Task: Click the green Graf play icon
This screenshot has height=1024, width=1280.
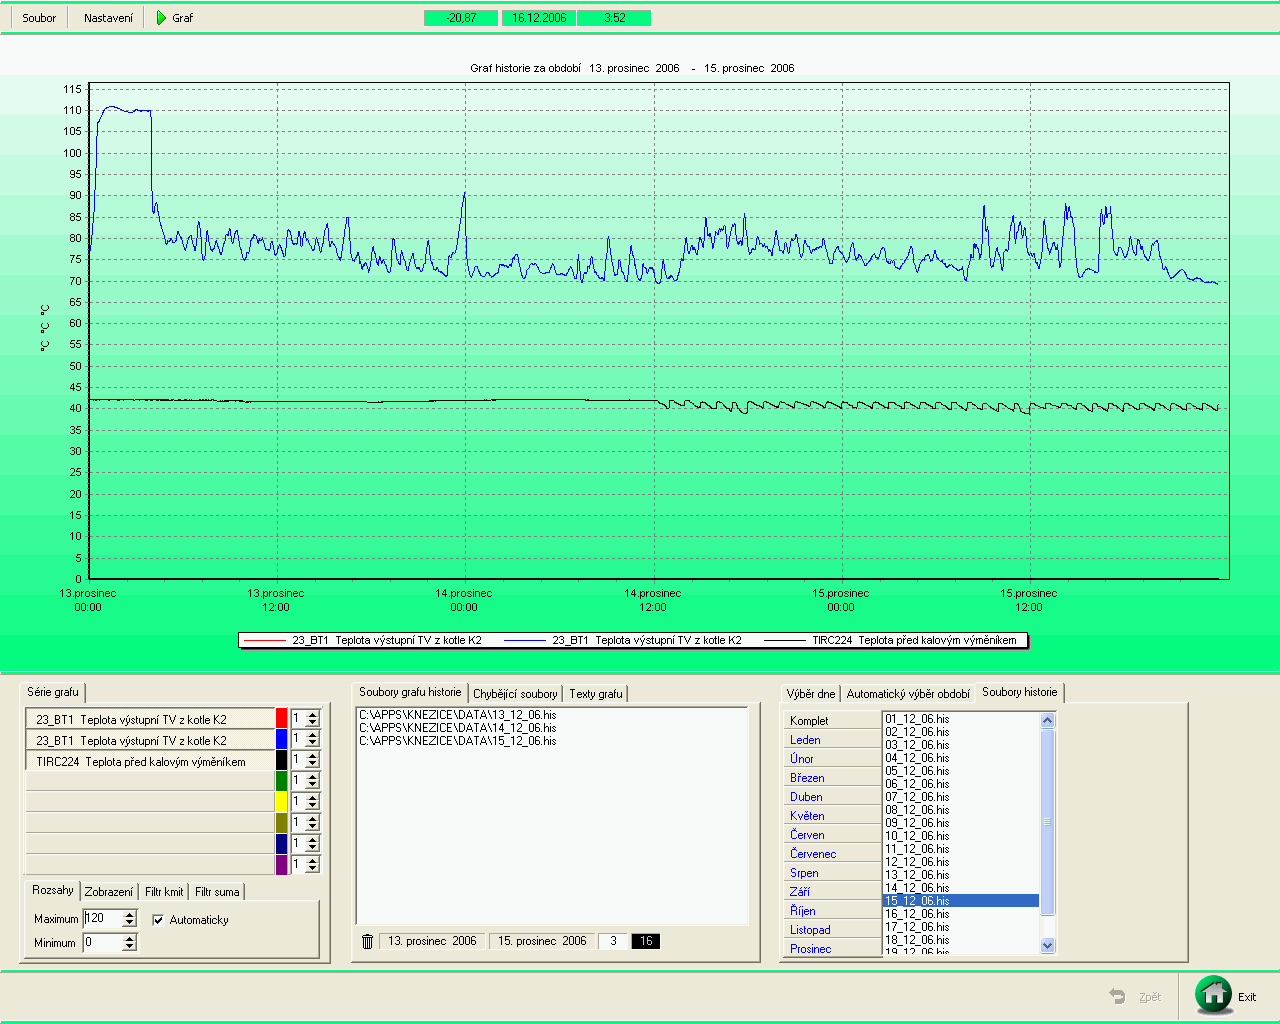Action: 161,18
